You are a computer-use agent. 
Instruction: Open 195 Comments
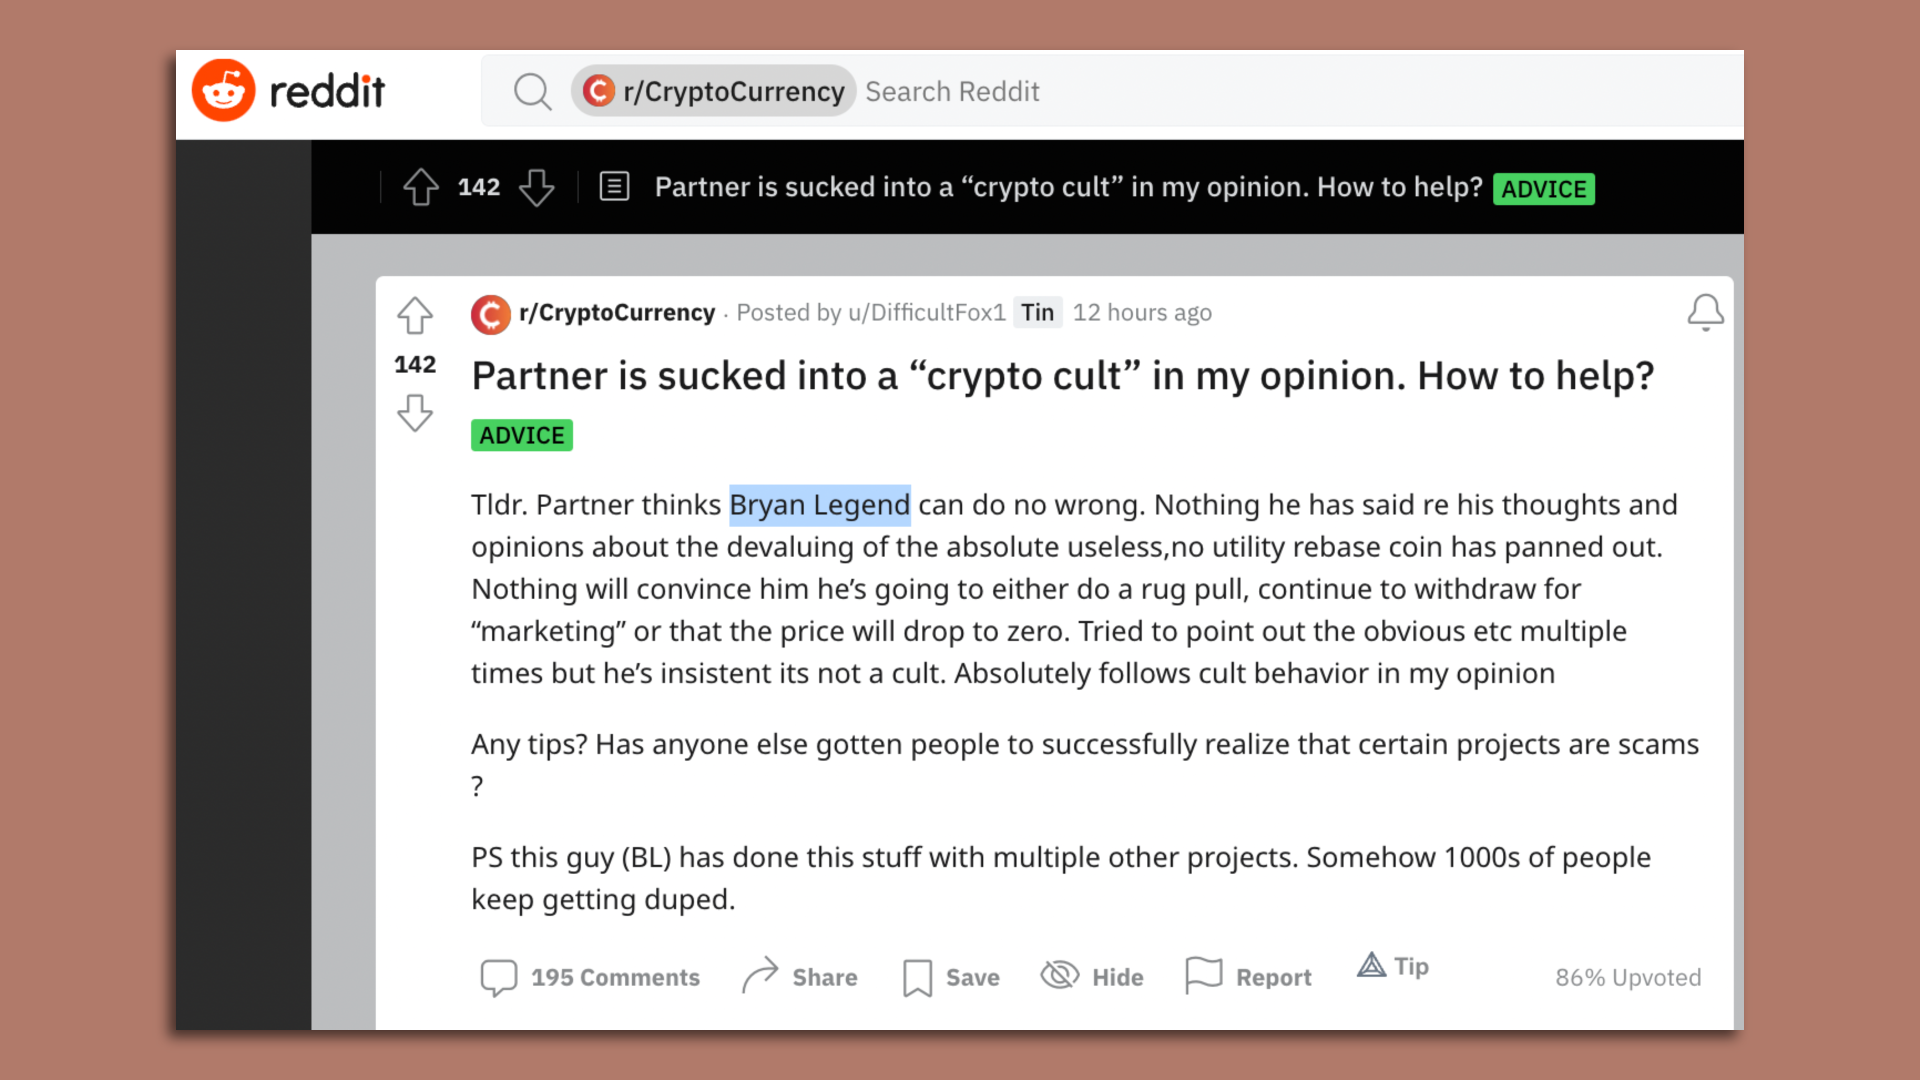[x=614, y=977]
